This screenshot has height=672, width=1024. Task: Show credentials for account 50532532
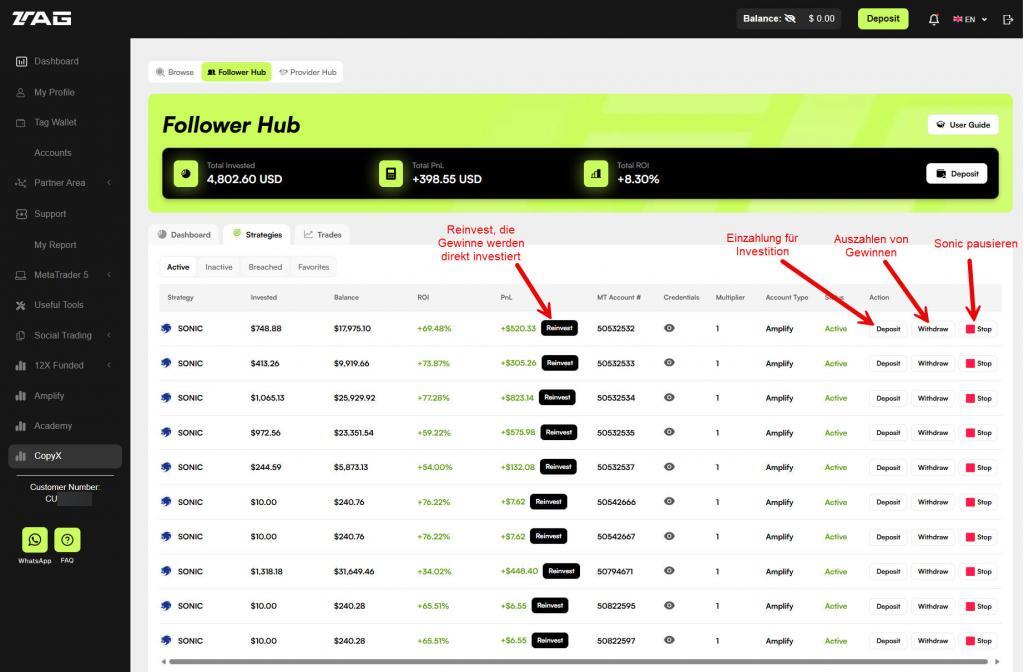point(669,328)
